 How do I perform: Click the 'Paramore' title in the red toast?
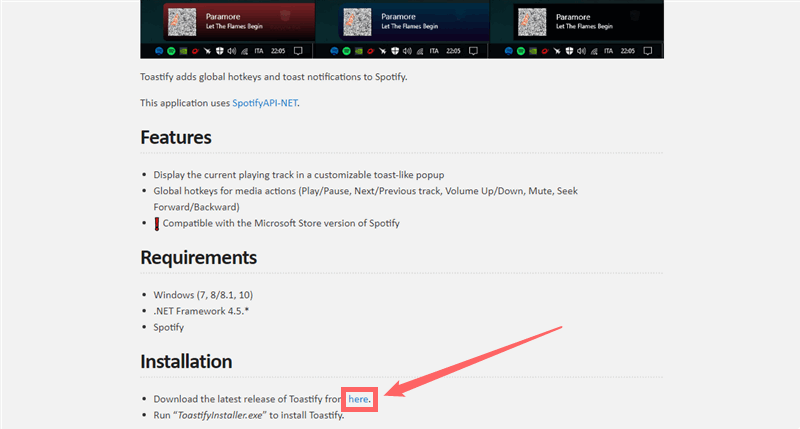click(x=222, y=16)
